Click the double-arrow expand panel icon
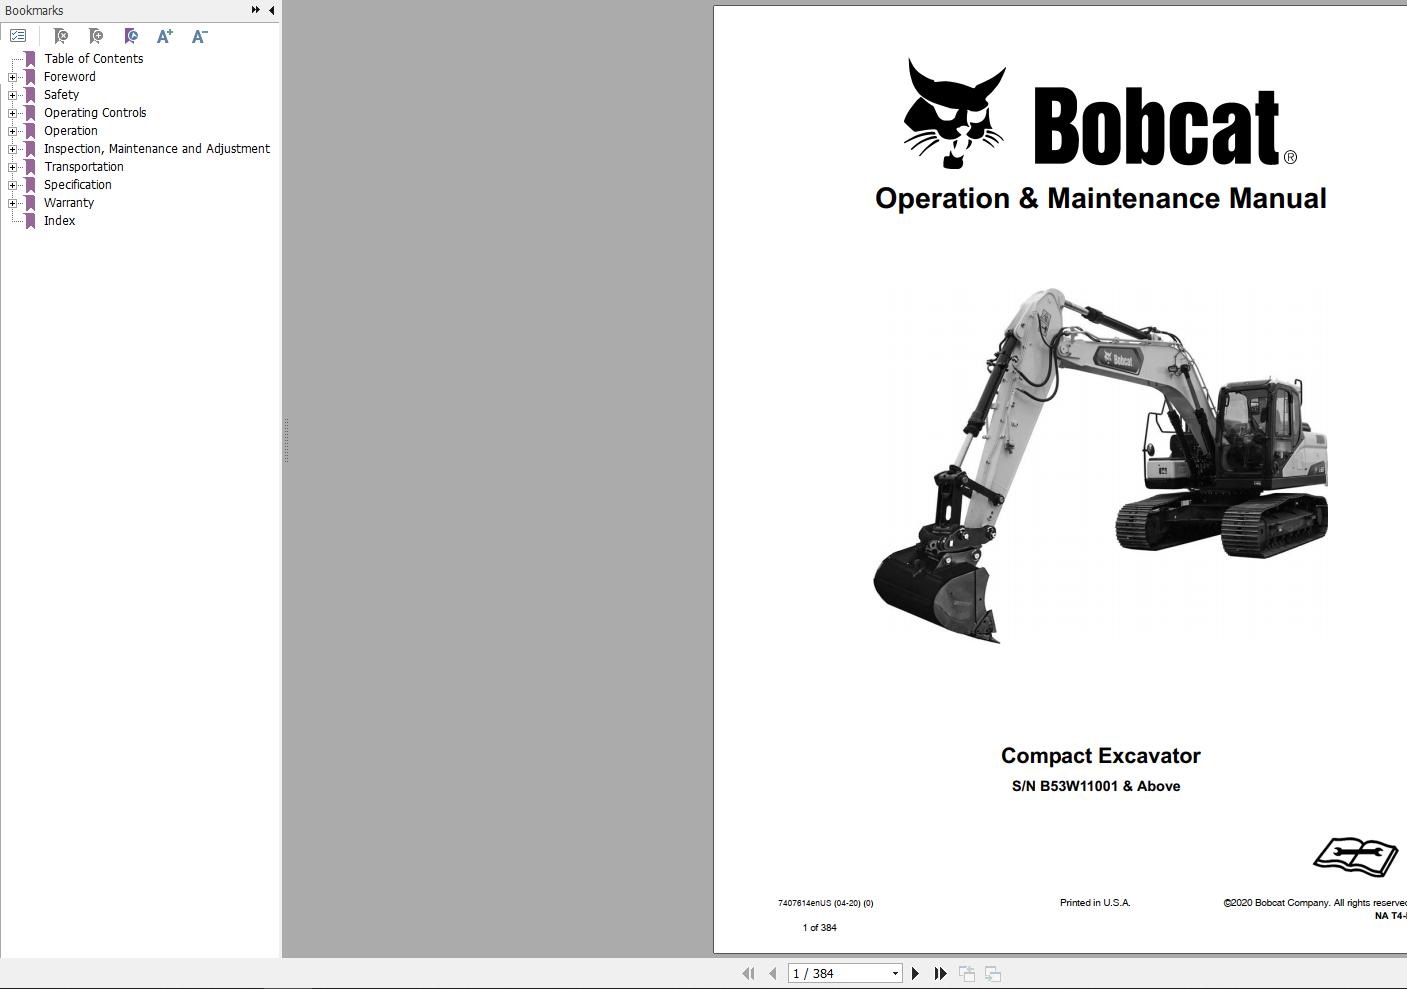Screen dimensions: 1407x989 click(x=256, y=10)
